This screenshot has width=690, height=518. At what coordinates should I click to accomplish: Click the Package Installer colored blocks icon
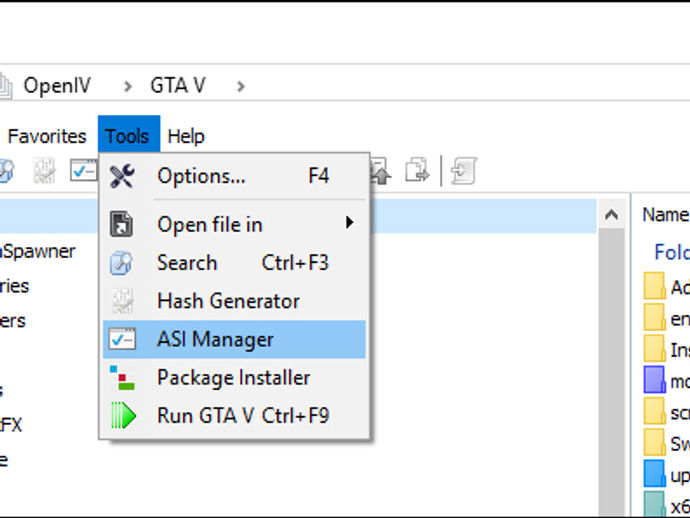(x=122, y=378)
